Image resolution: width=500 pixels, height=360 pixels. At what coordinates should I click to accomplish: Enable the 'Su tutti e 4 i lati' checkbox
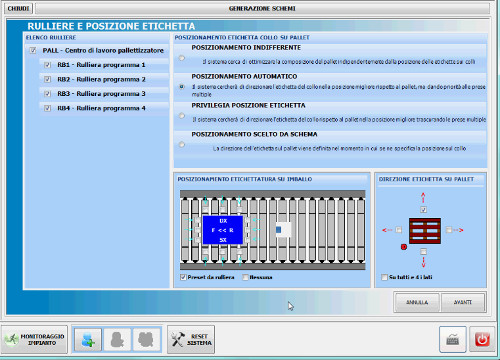(384, 277)
